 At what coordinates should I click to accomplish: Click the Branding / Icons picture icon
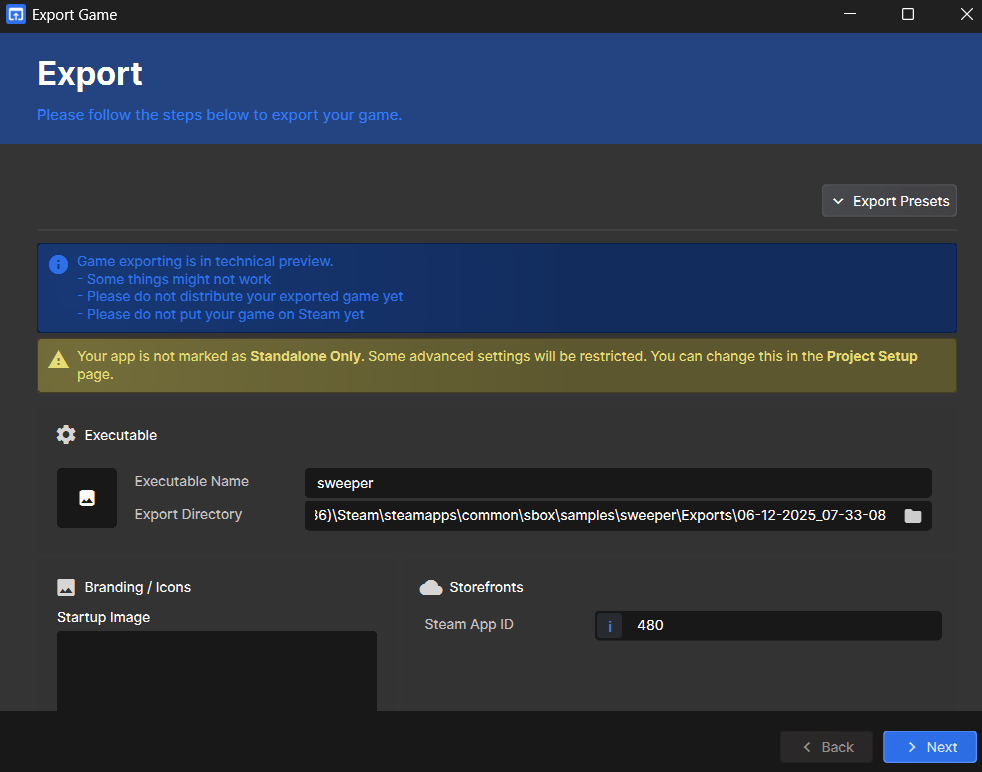[66, 587]
